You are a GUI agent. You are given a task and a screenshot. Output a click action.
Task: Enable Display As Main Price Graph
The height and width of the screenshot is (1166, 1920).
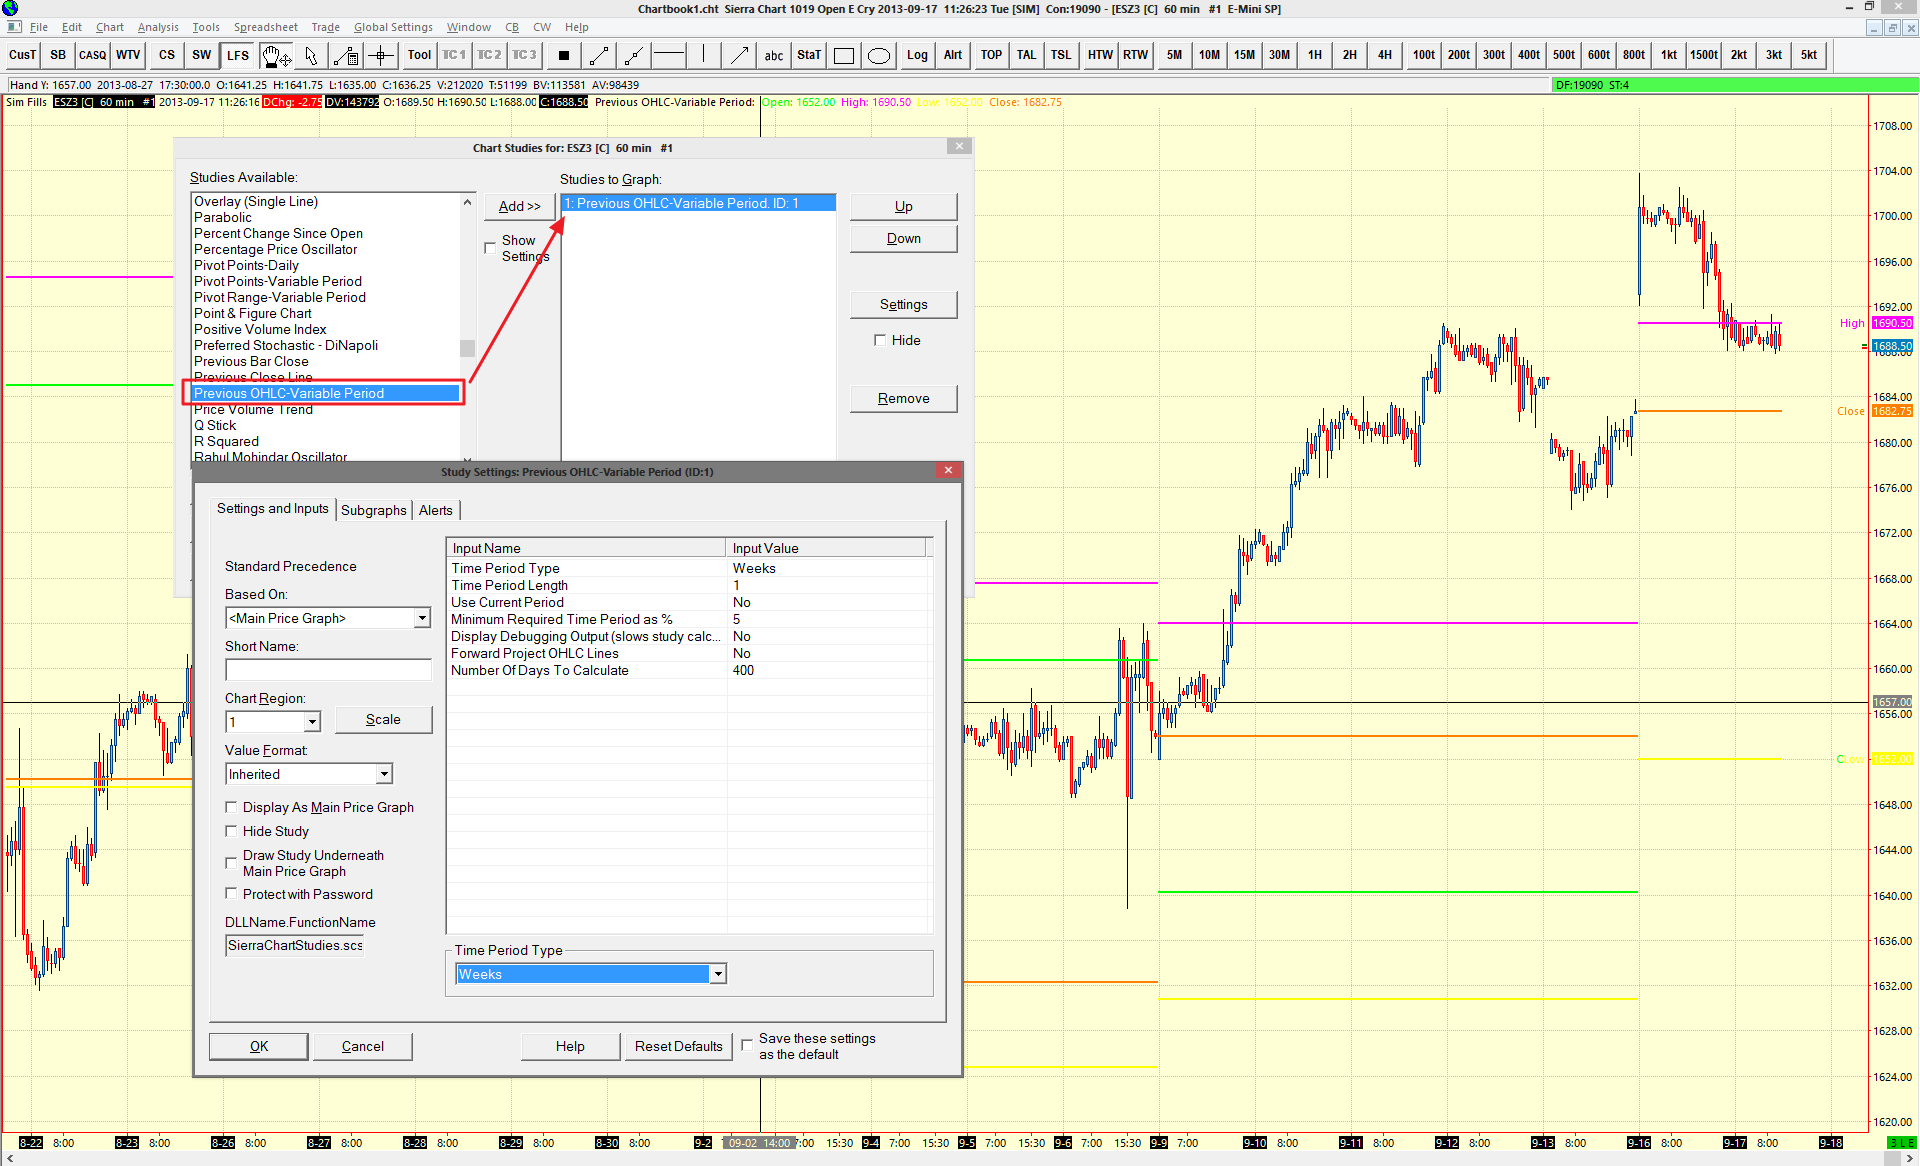(231, 807)
